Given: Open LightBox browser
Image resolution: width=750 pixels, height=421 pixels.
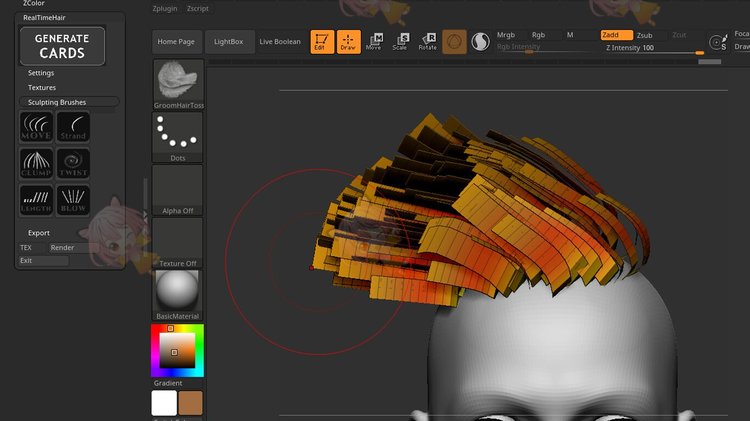Looking at the screenshot, I should (229, 42).
